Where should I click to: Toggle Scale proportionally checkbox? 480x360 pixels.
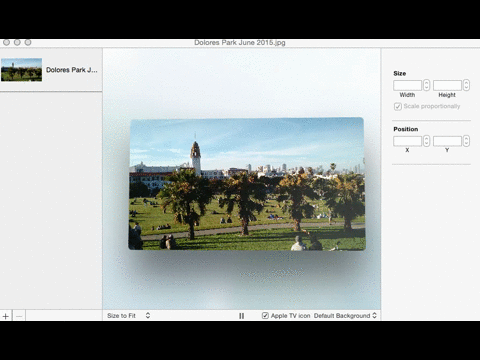398,106
